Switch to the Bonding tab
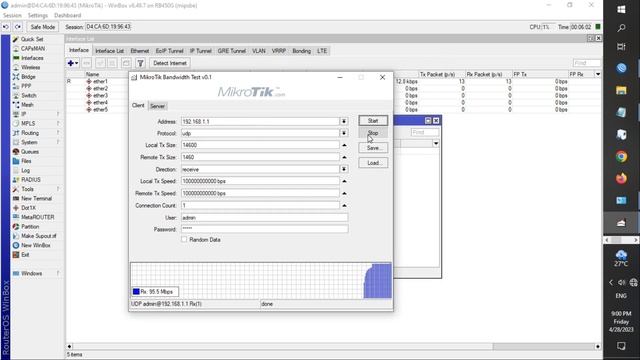640x360 pixels. (301, 51)
